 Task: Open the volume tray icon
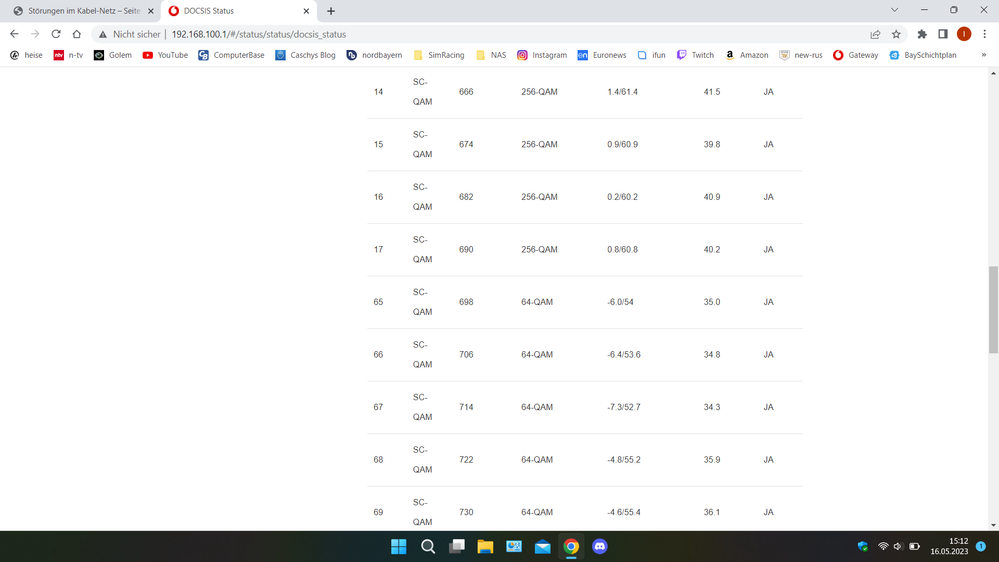(x=898, y=546)
